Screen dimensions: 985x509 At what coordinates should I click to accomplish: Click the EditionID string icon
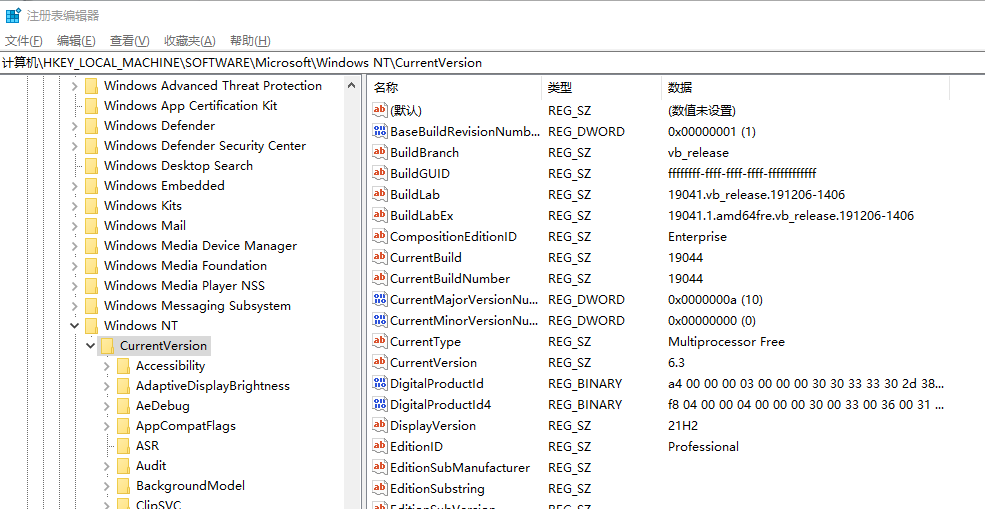380,446
